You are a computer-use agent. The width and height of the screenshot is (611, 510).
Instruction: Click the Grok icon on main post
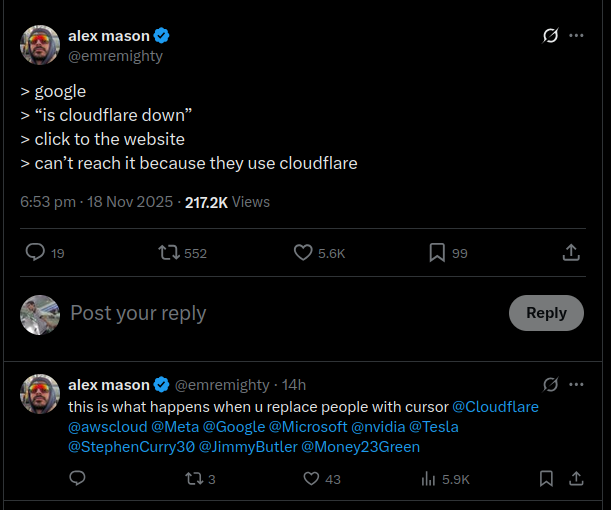click(x=550, y=36)
